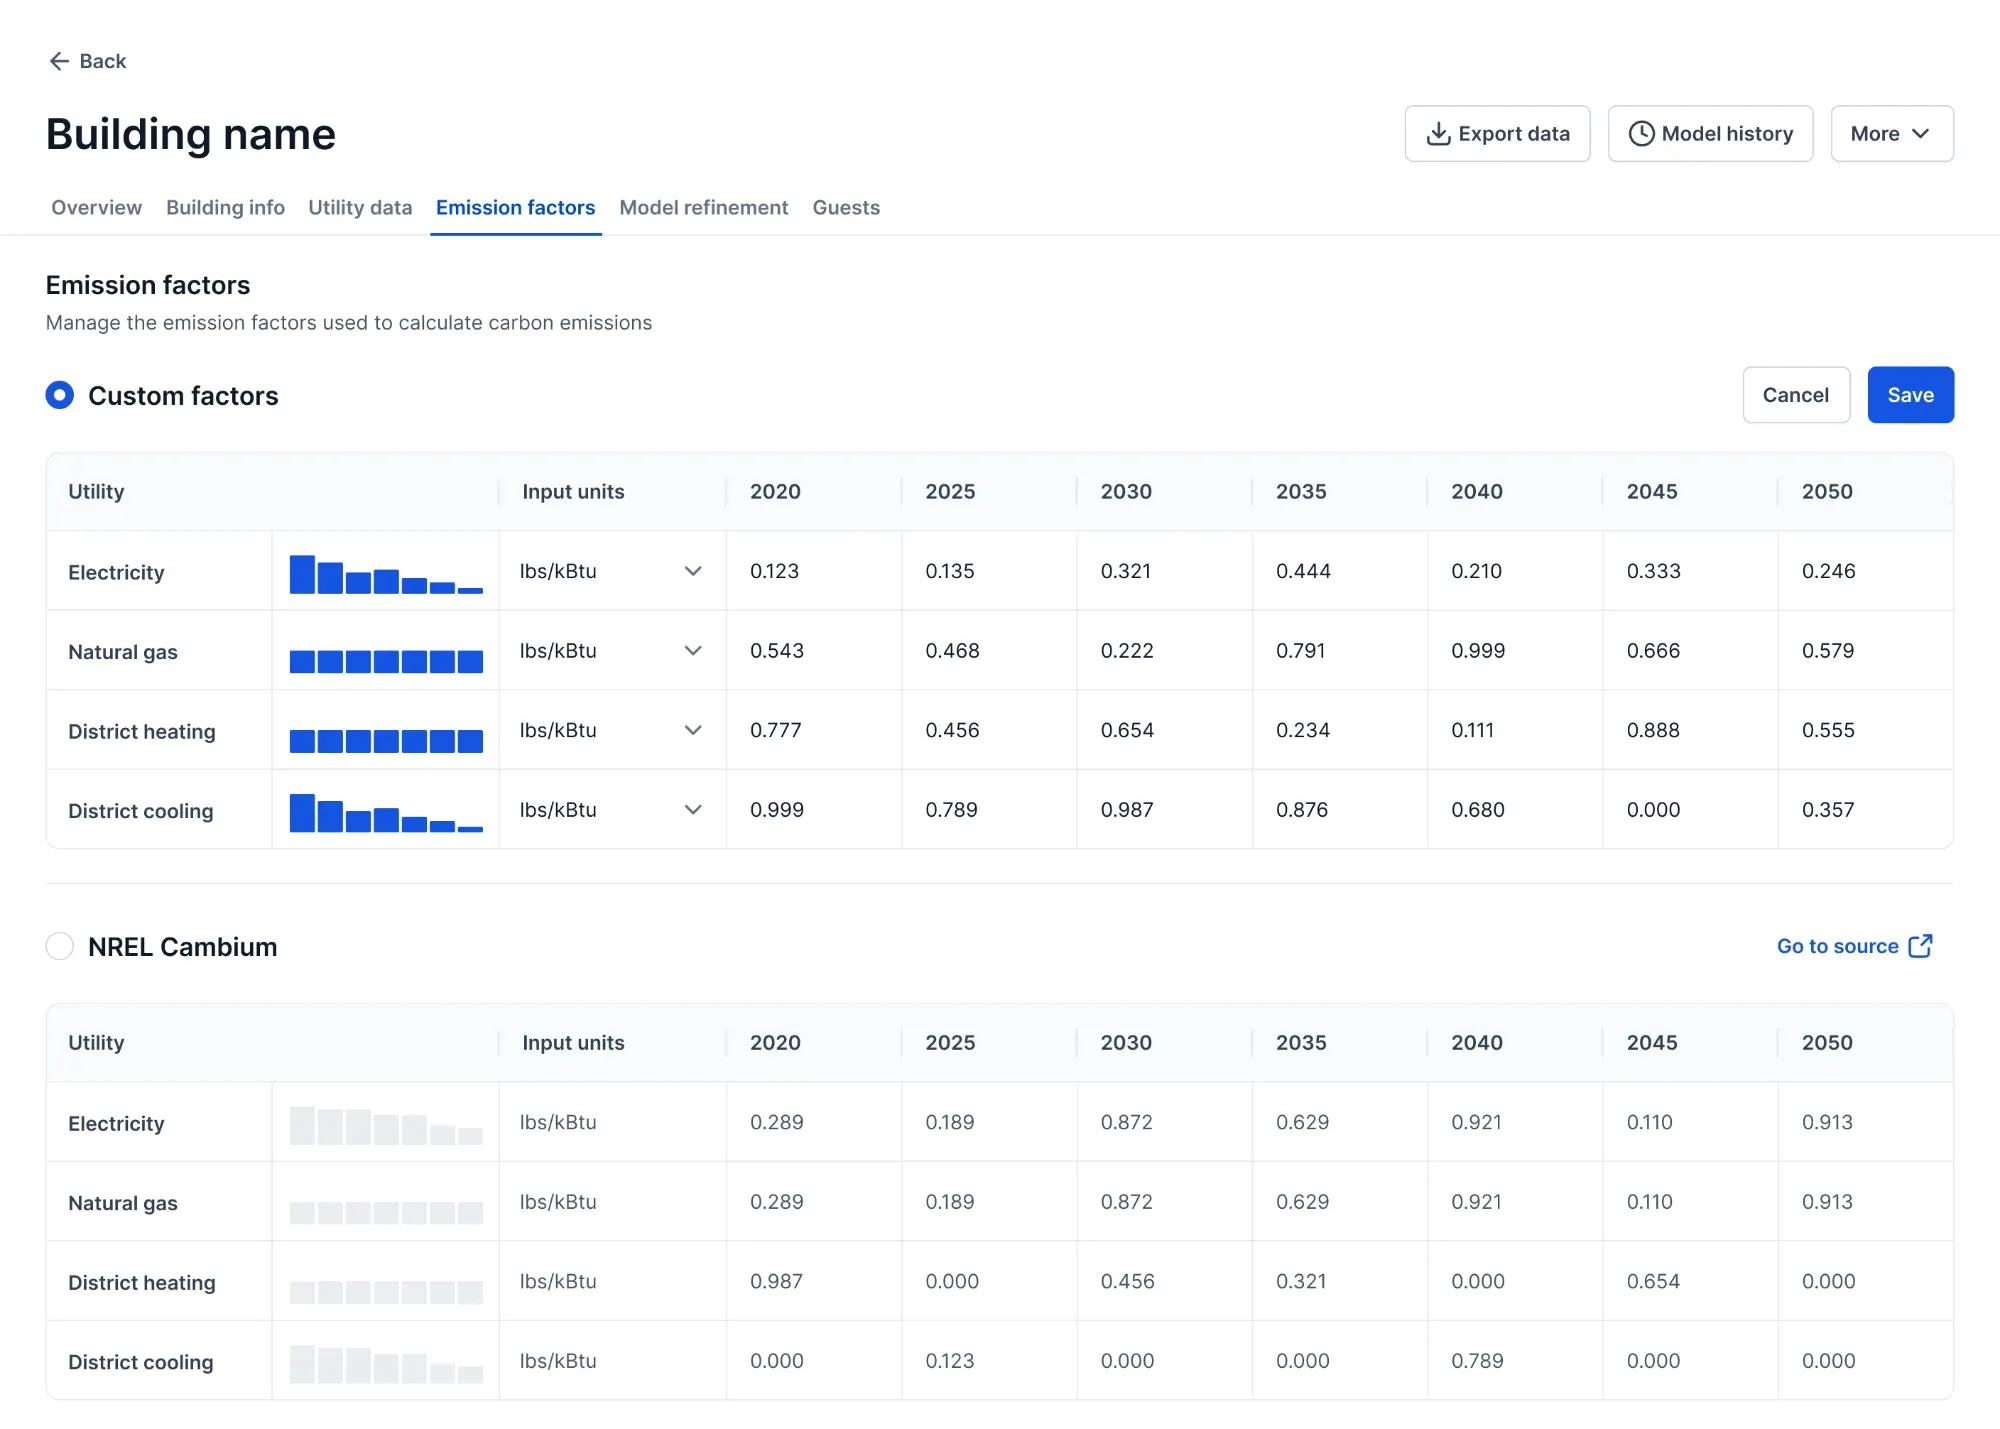The width and height of the screenshot is (2000, 1429).
Task: Click Electricity bar chart in Custom factors table
Action: point(386,574)
